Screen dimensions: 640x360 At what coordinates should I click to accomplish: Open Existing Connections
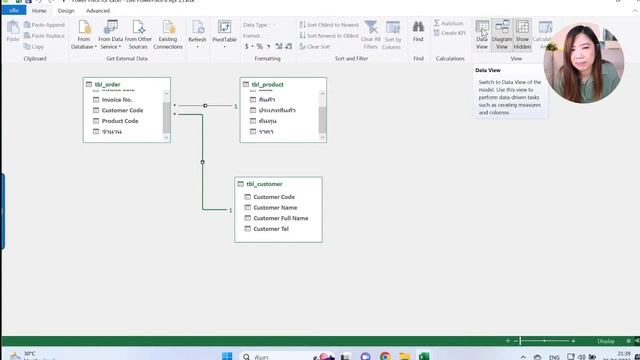tap(168, 35)
